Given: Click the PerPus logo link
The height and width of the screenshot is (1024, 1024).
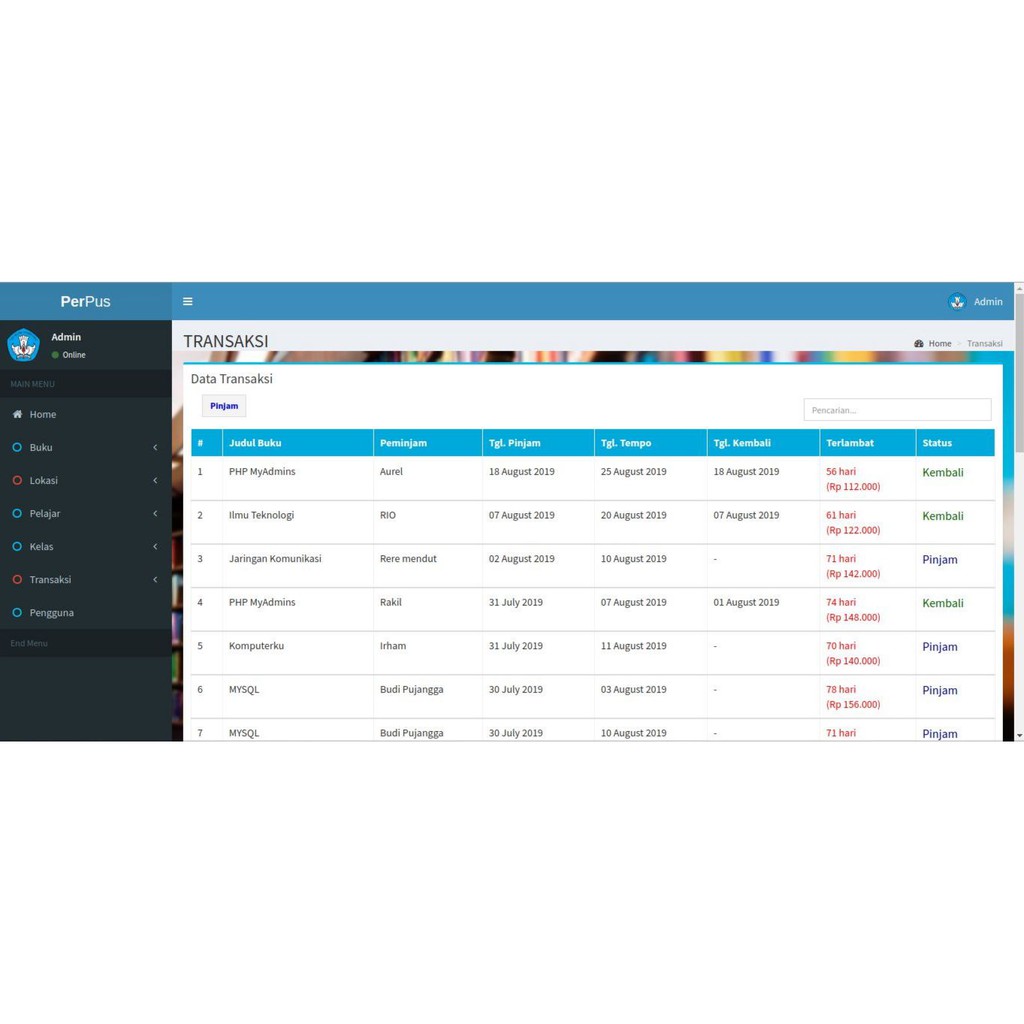Looking at the screenshot, I should point(86,302).
